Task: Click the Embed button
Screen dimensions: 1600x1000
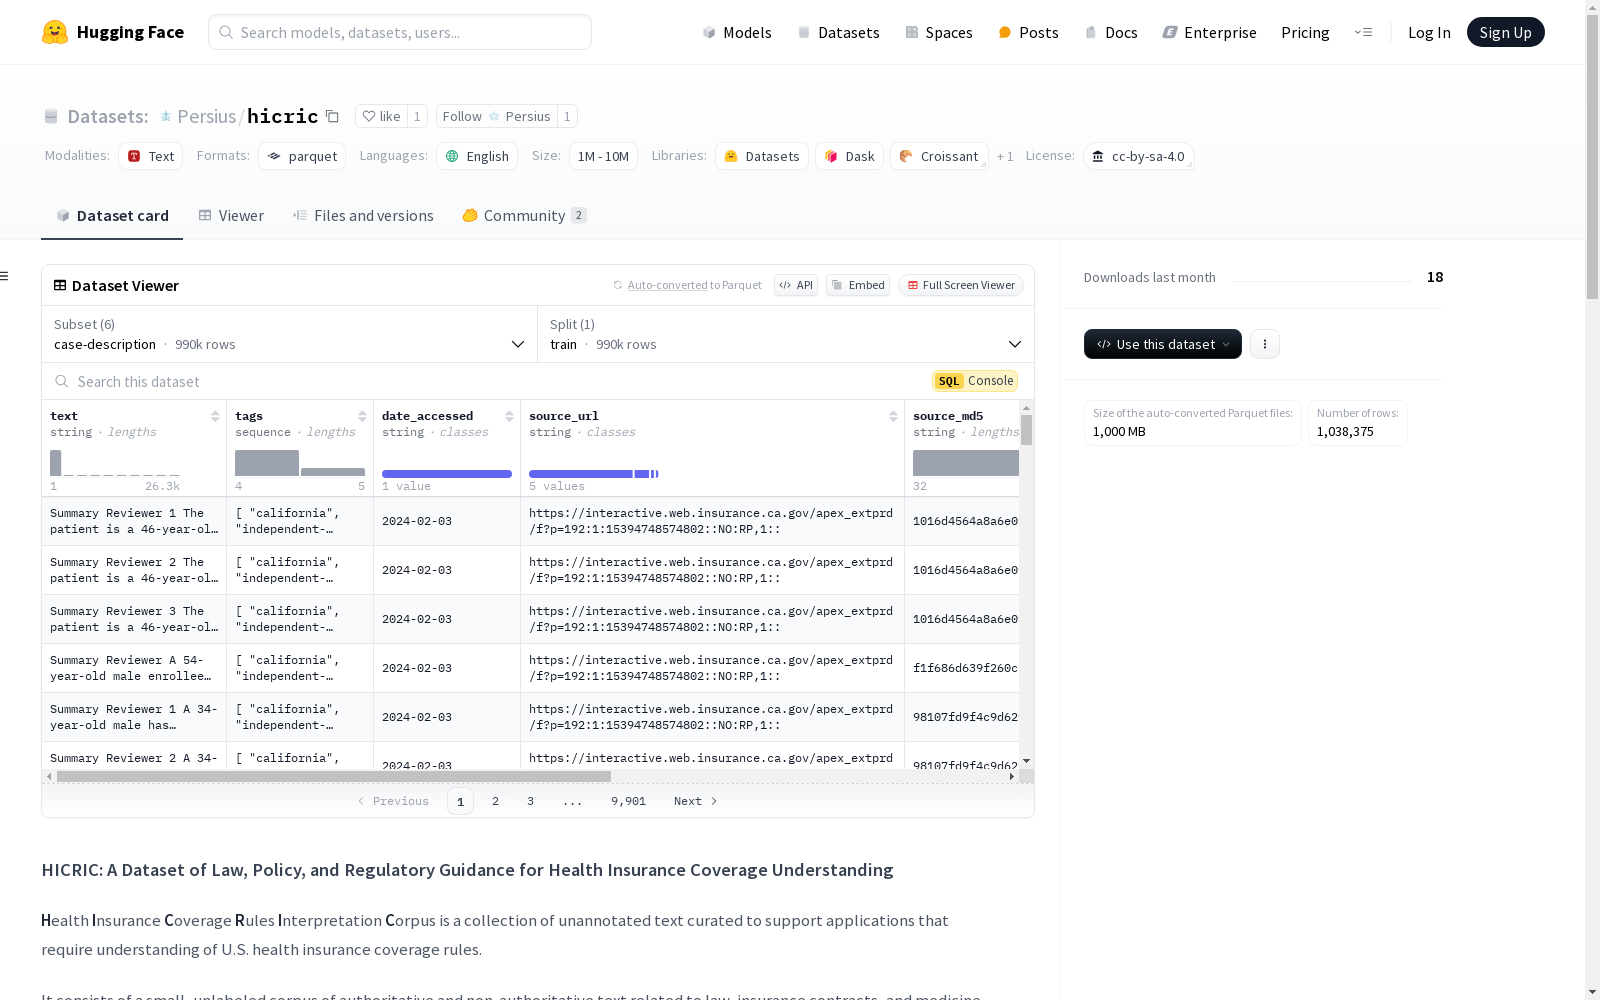Action: tap(858, 285)
